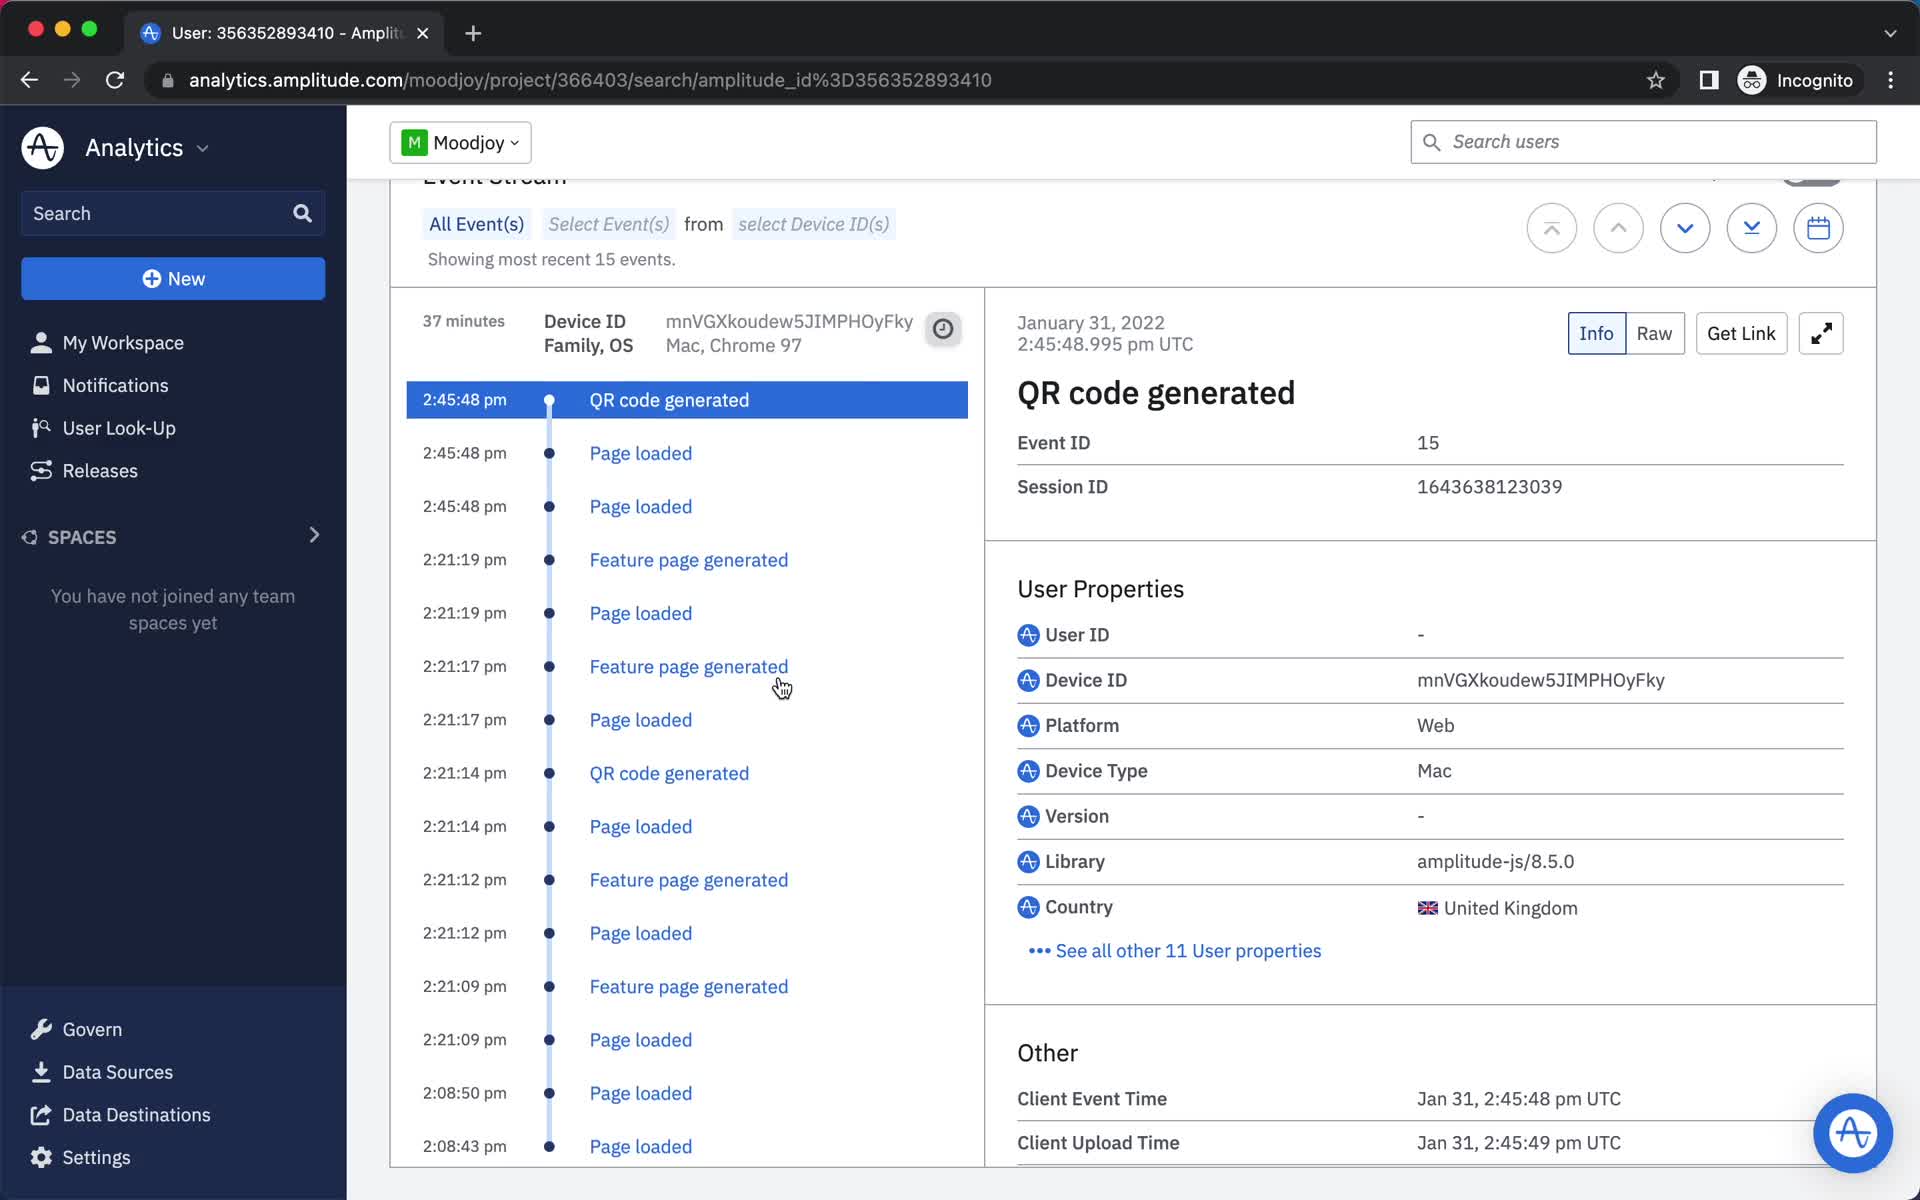Open the Govern menu item
The height and width of the screenshot is (1200, 1920).
(91, 1029)
